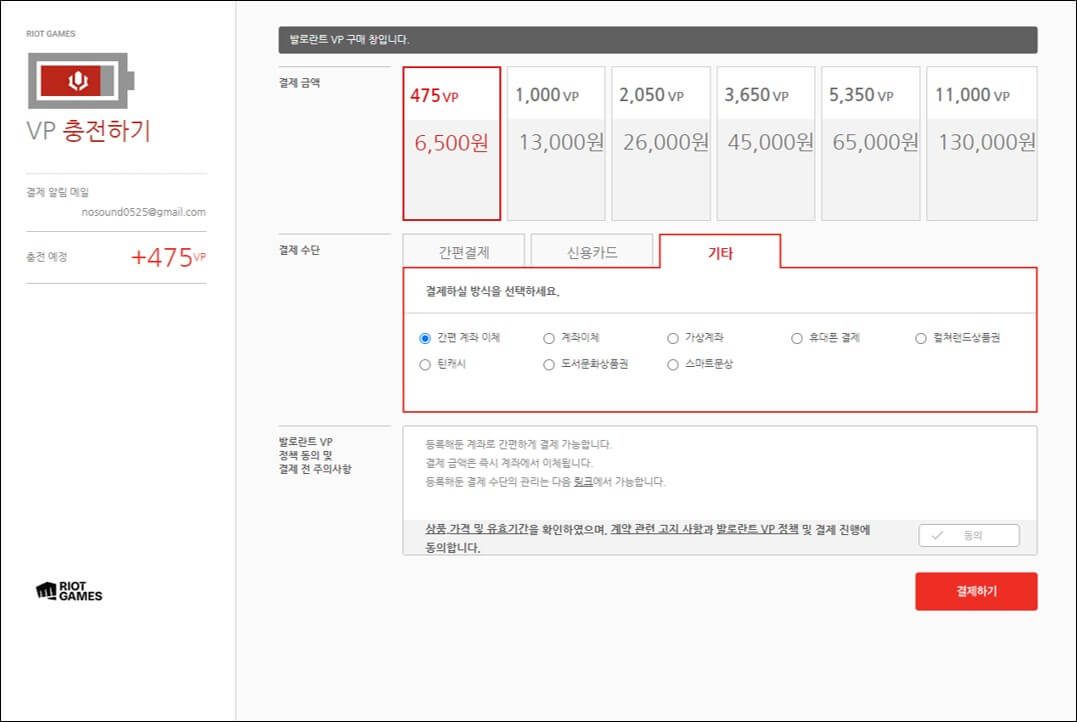Screen dimensions: 1077x722
Task: Open the 링크 hyperlink in the notice
Action: tap(583, 482)
